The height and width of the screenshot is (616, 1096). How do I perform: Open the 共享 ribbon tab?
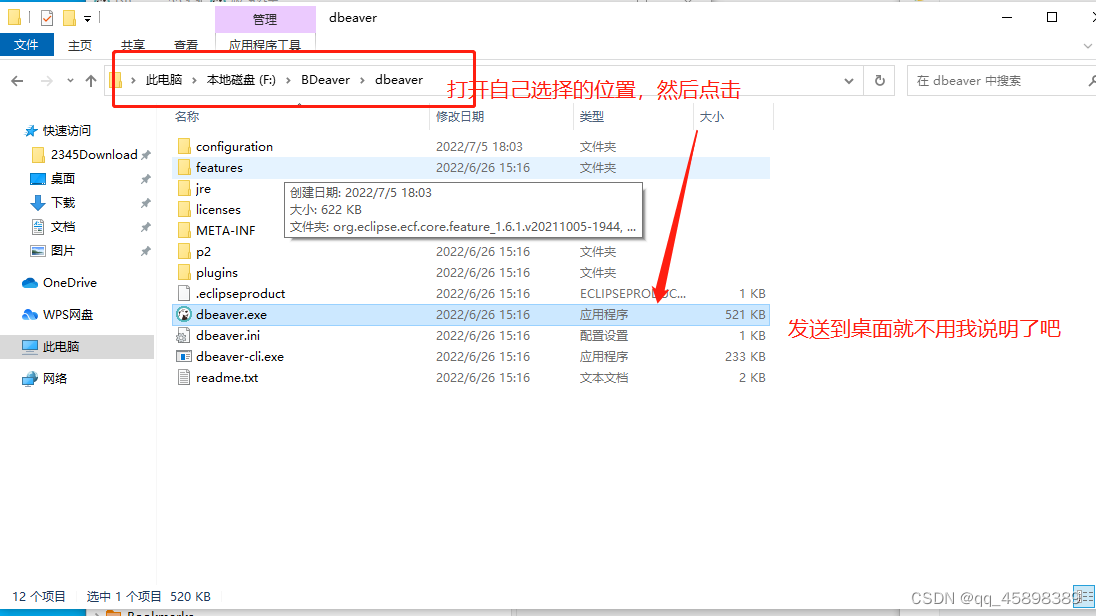(133, 45)
